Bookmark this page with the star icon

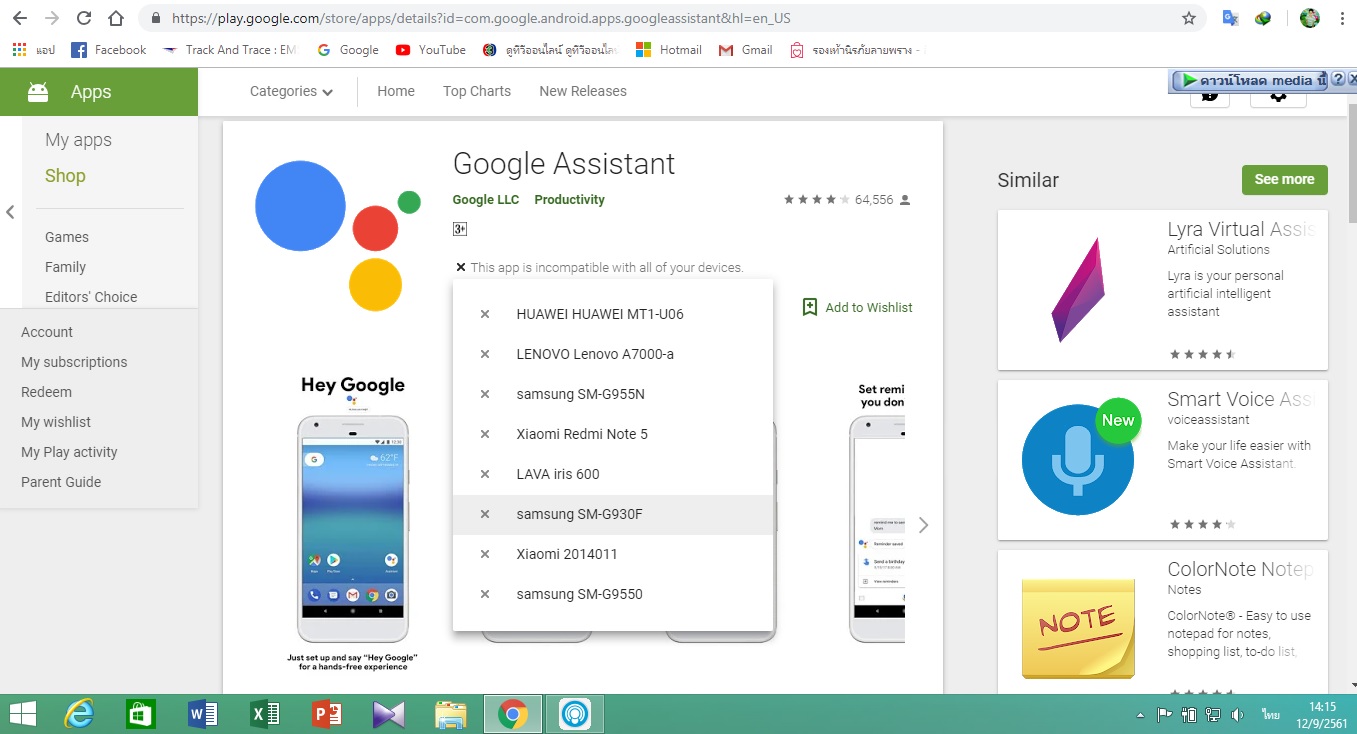point(1189,18)
